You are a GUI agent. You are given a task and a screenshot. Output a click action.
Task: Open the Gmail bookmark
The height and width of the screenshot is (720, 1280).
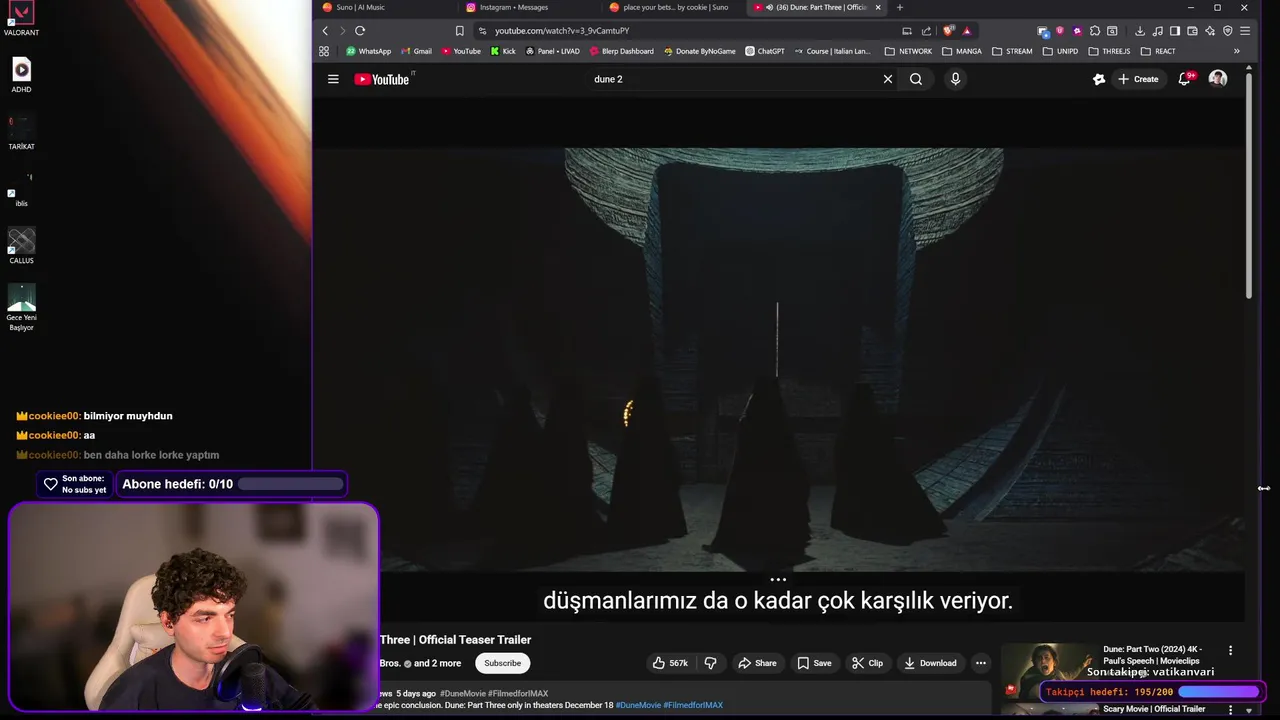[x=415, y=51]
